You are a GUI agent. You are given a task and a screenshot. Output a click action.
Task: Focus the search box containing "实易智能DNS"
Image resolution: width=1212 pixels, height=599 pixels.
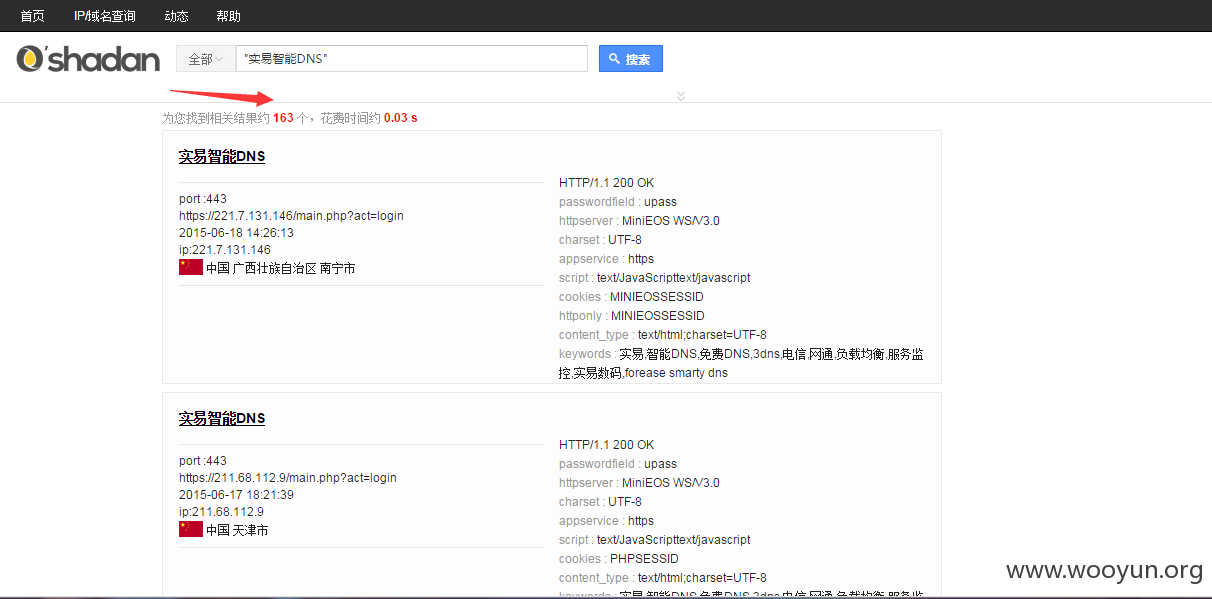412,59
